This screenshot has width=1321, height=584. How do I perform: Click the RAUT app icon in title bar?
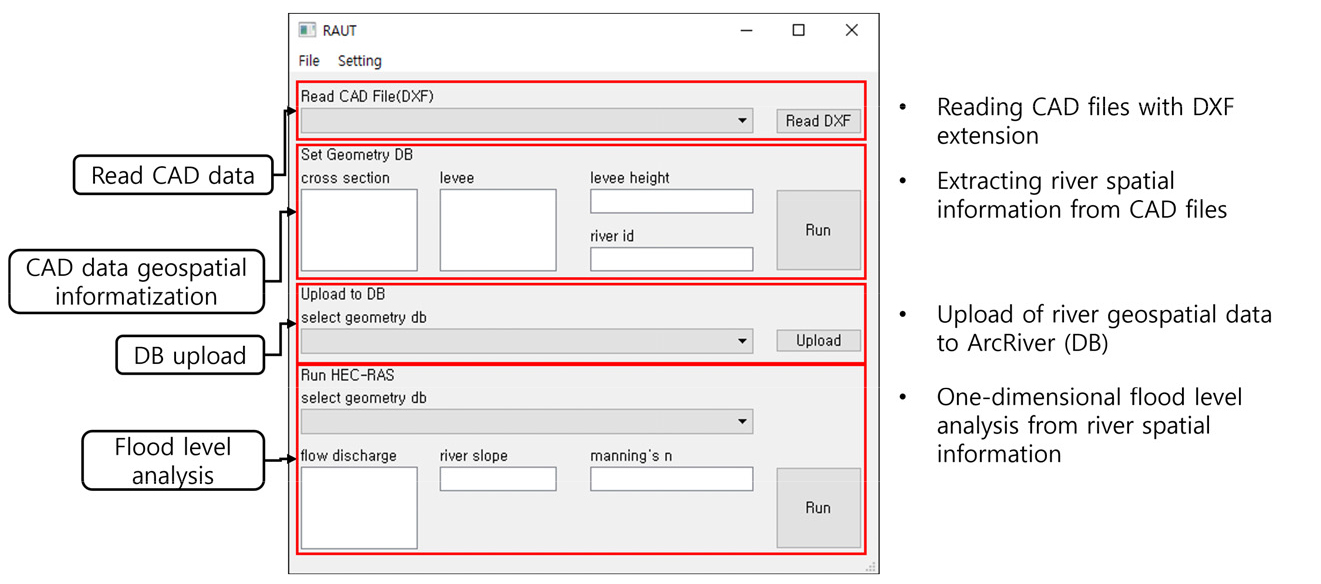click(307, 30)
